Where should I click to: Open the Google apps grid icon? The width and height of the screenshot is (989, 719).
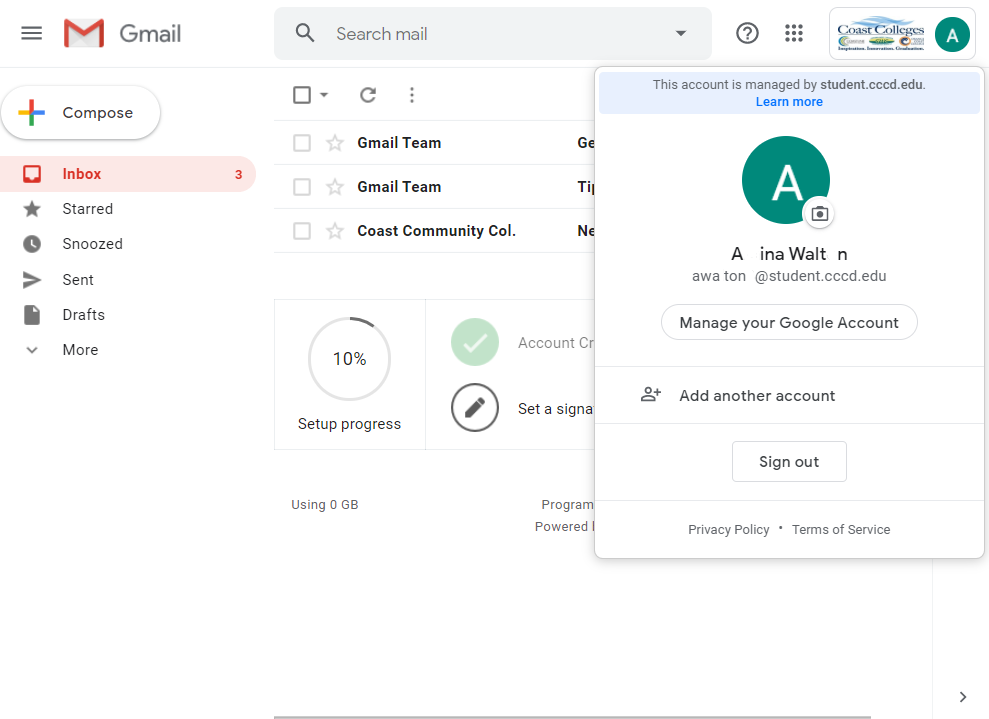(794, 33)
